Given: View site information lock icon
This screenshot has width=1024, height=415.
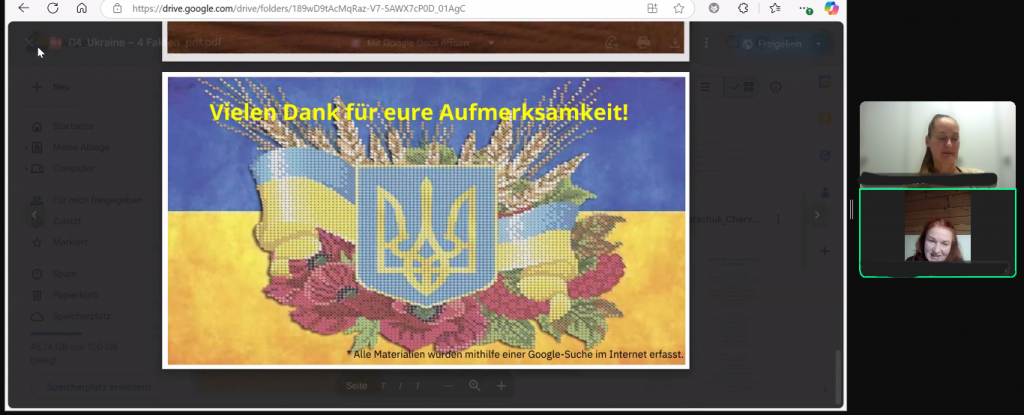Looking at the screenshot, I should [x=117, y=8].
